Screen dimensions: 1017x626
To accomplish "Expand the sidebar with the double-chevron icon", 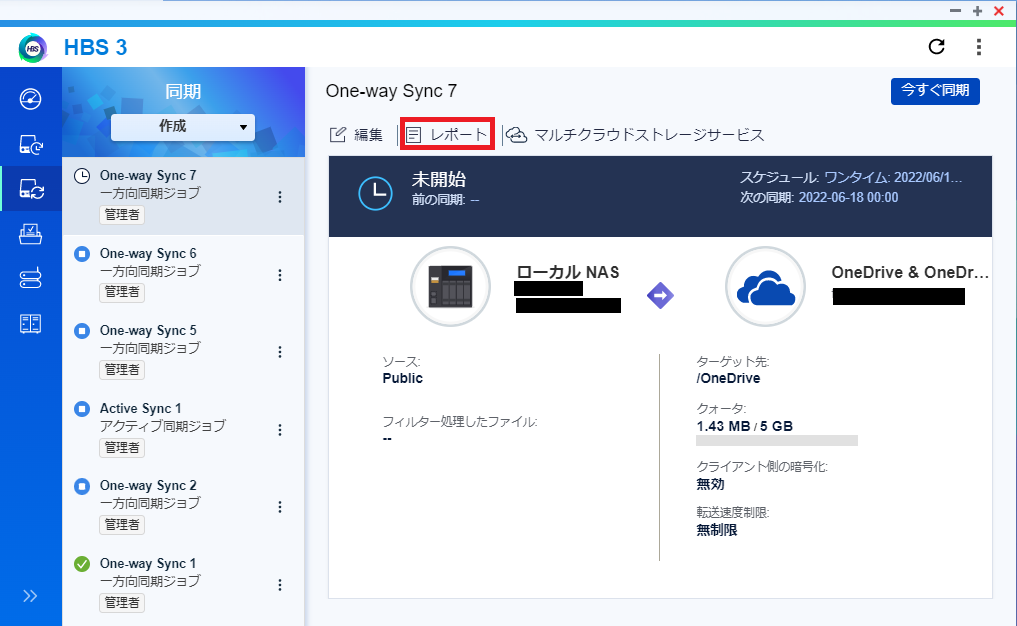I will [x=30, y=596].
